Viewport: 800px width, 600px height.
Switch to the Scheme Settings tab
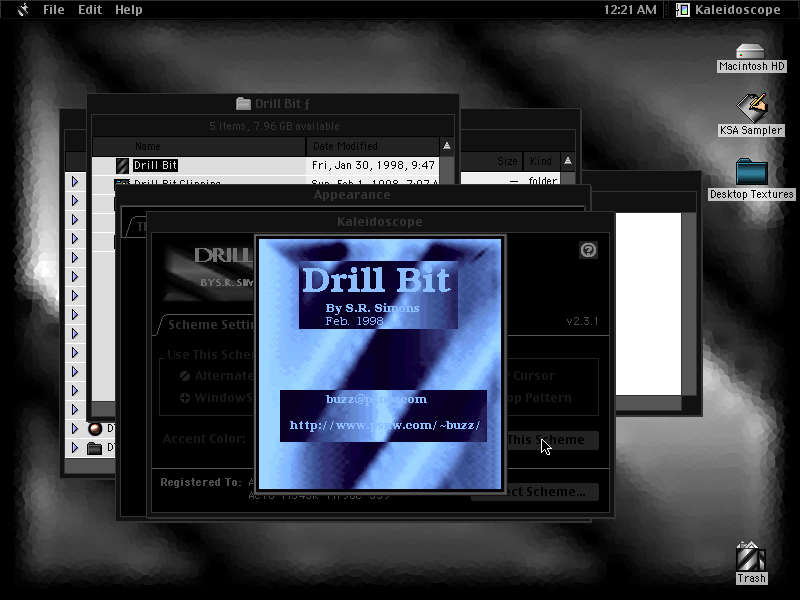[209, 325]
